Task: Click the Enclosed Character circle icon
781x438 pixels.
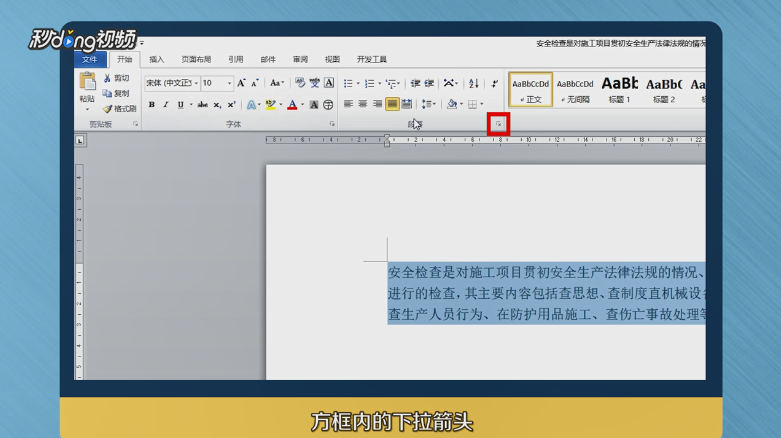Action: pos(328,105)
